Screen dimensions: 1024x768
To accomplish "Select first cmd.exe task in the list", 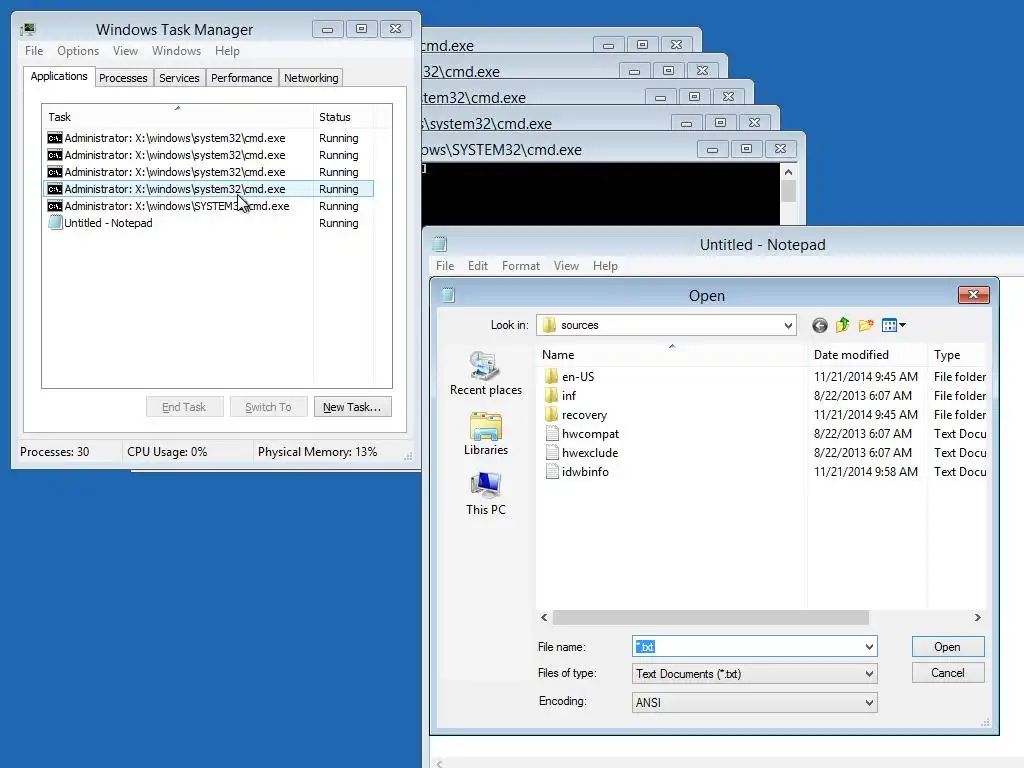I will pos(208,138).
